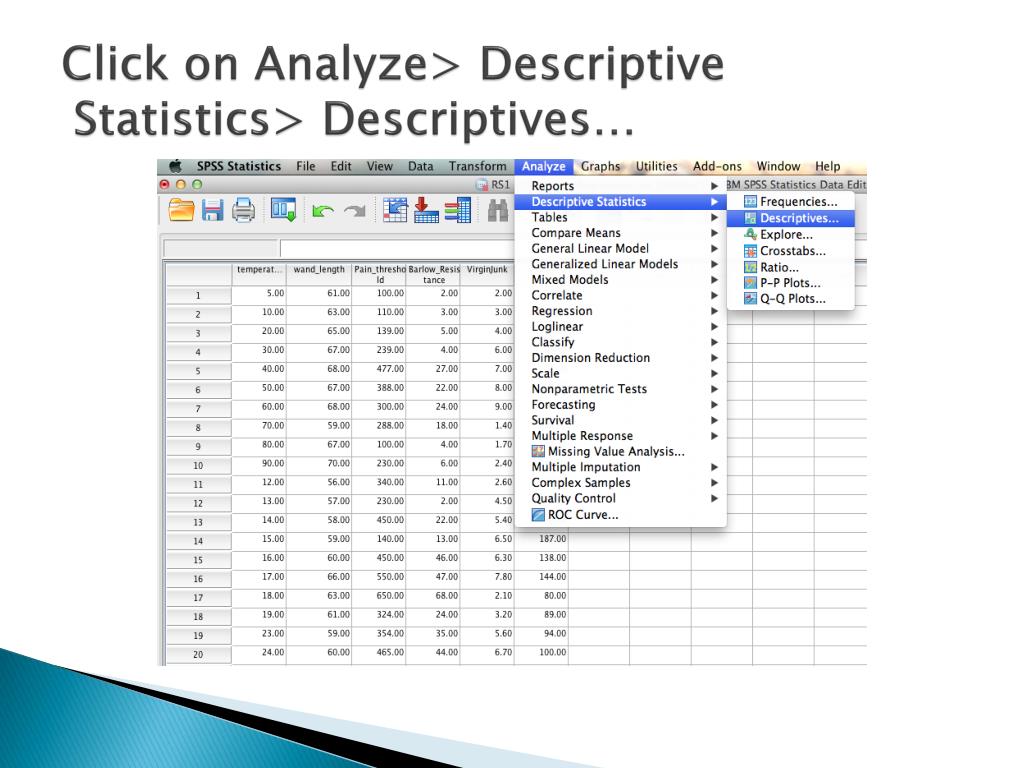Click the RS1 document title icon
1024x768 pixels.
pyautogui.click(x=482, y=185)
